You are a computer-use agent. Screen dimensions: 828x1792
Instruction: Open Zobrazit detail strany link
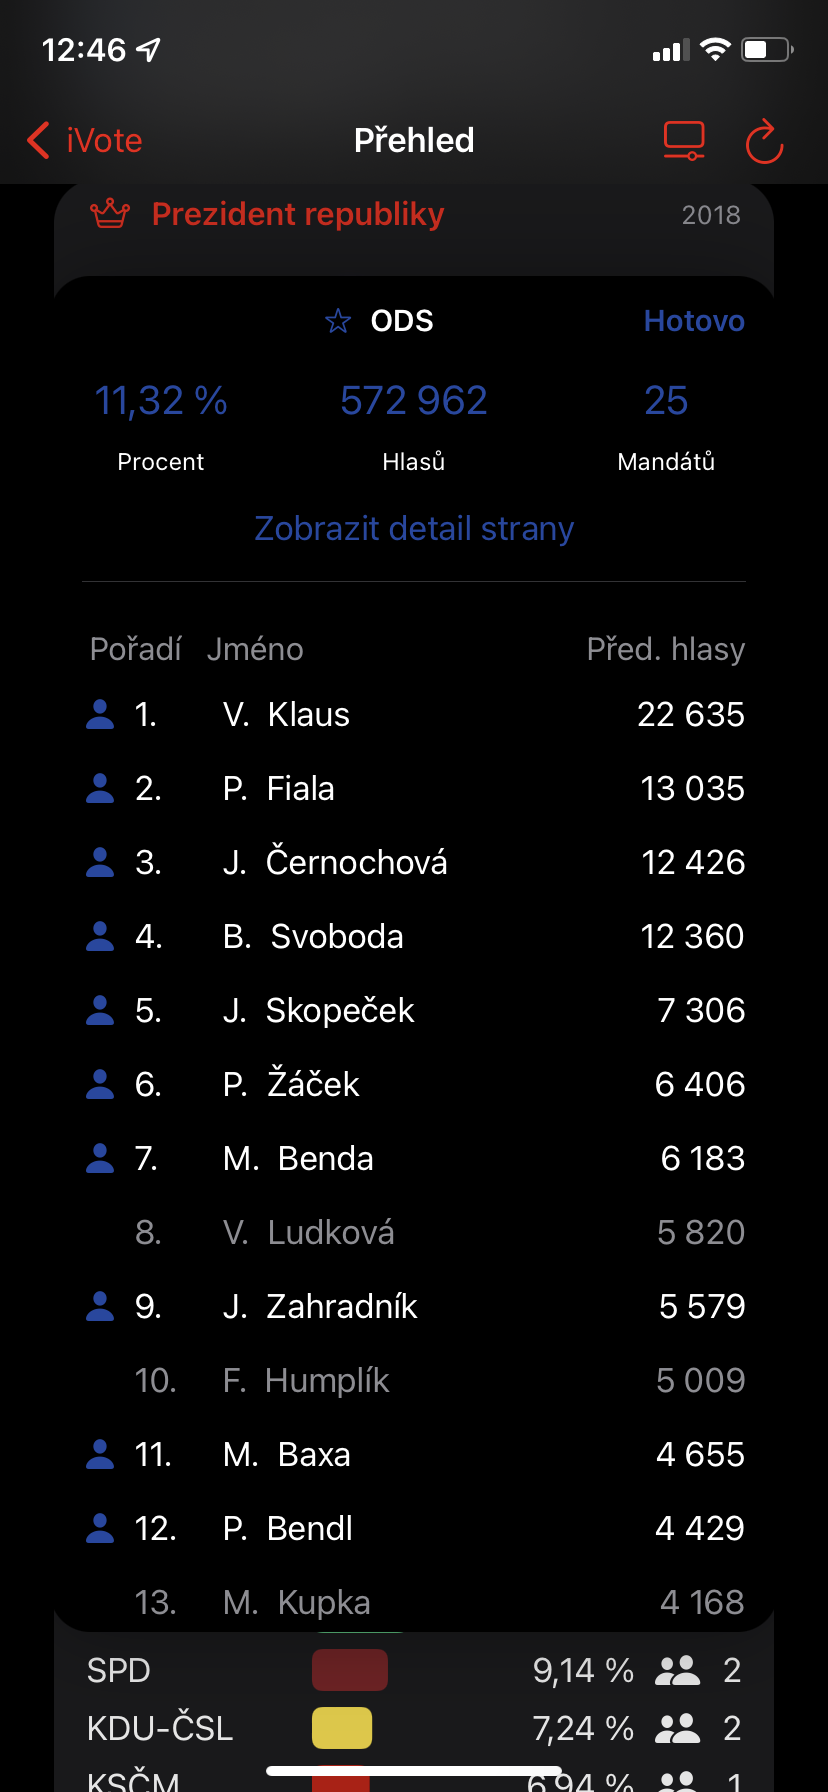tap(414, 528)
